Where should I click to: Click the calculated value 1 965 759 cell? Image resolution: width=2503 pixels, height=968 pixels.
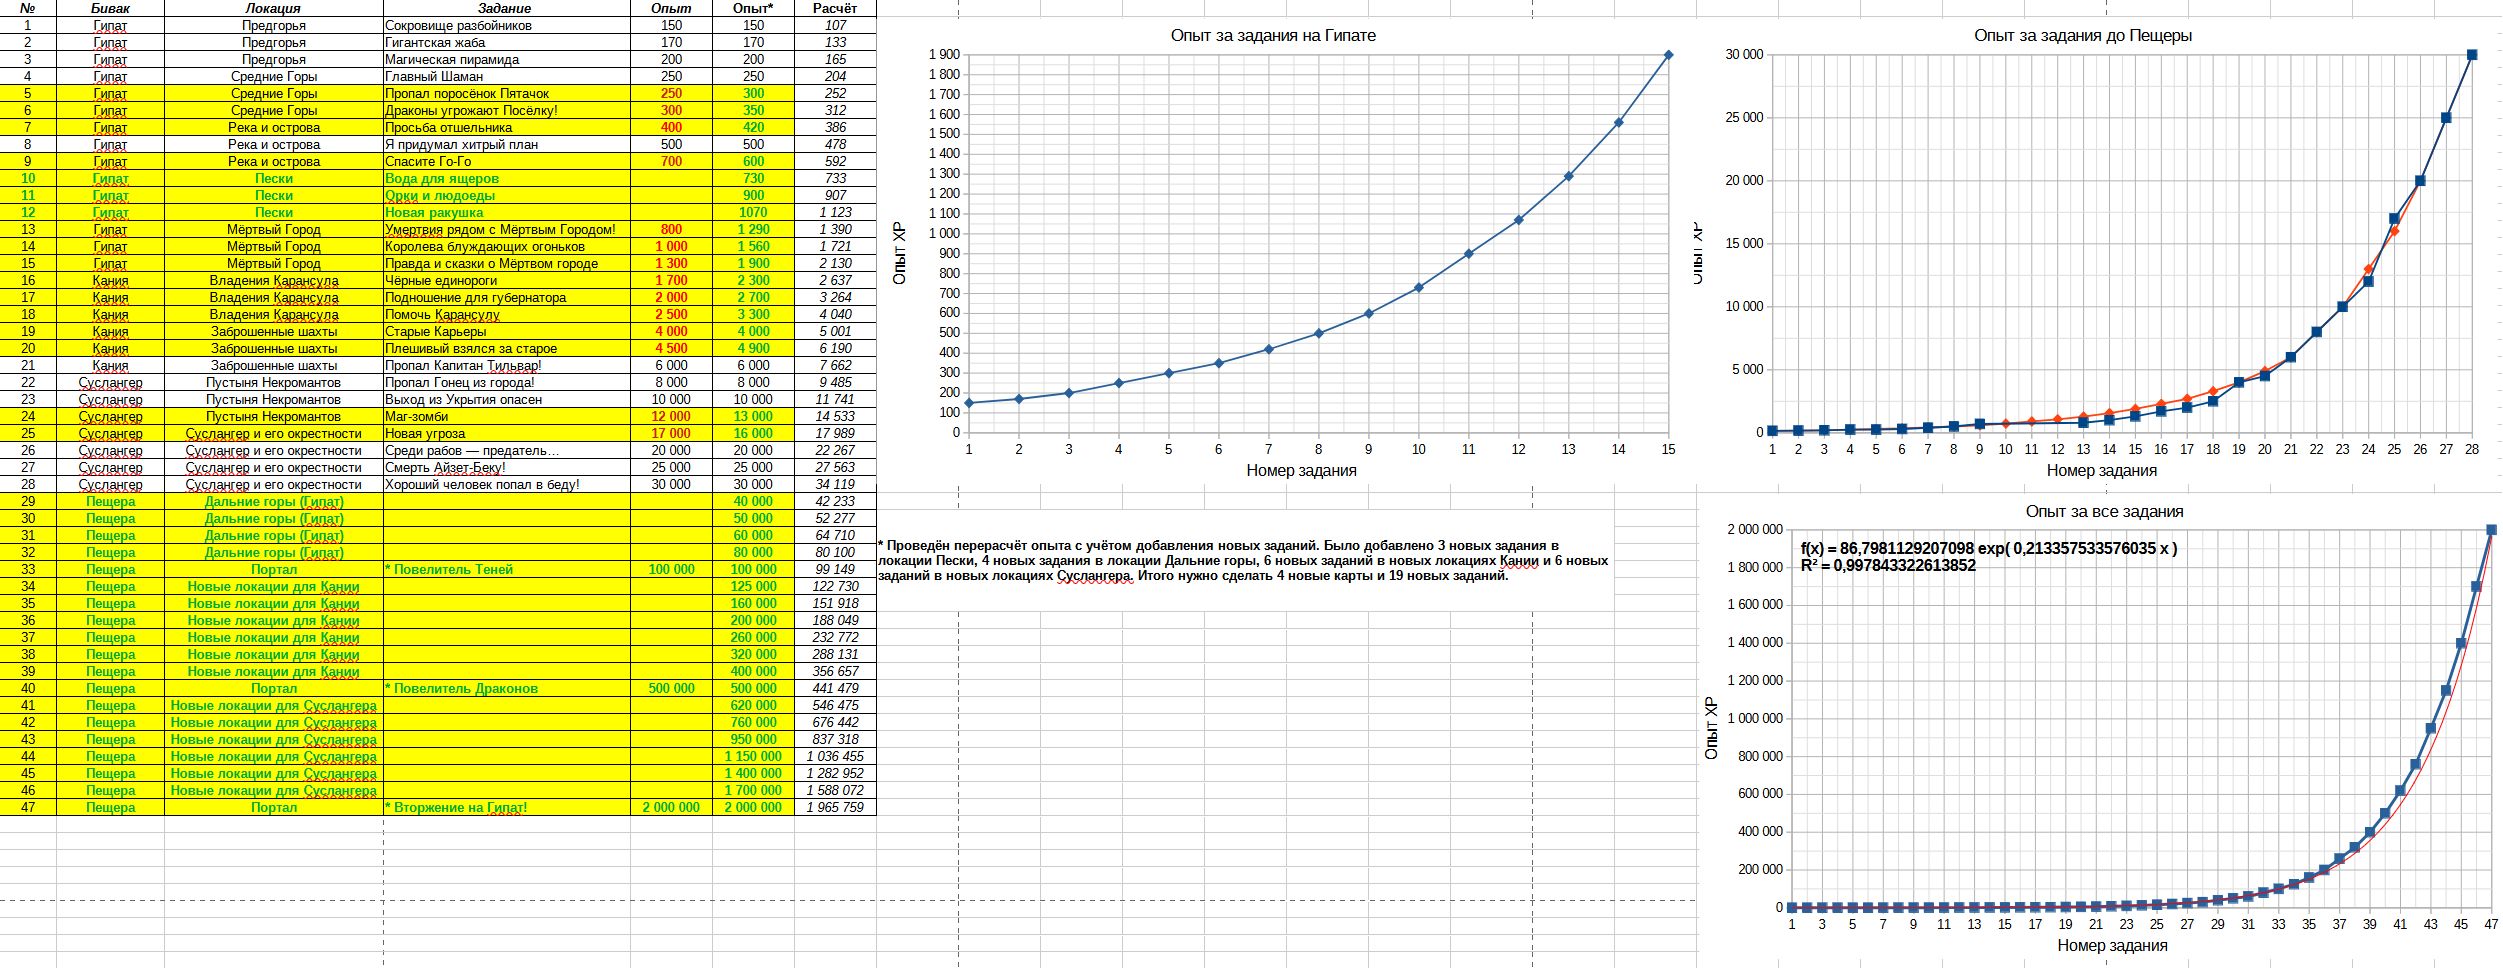(835, 807)
